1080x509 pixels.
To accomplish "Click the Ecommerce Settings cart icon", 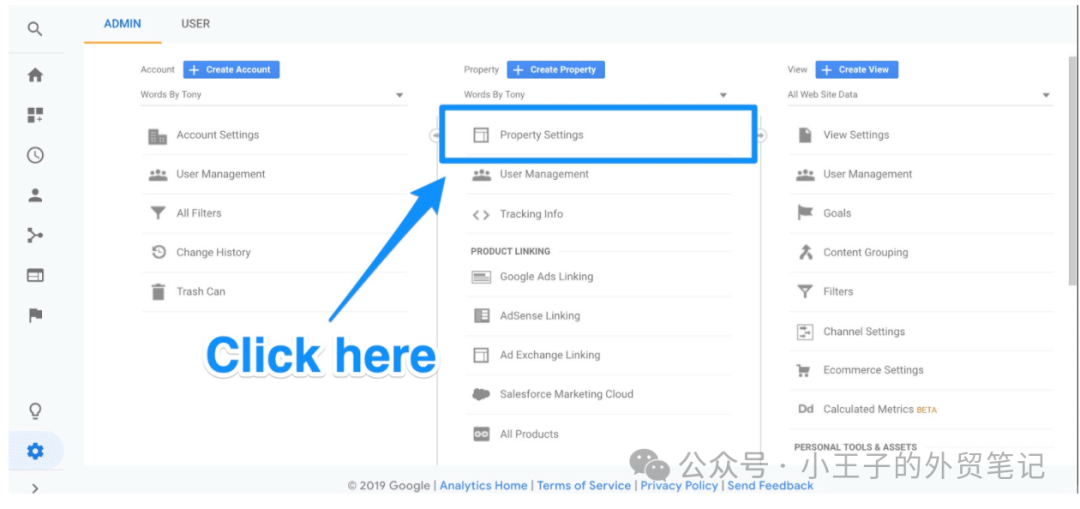I will 803,371.
